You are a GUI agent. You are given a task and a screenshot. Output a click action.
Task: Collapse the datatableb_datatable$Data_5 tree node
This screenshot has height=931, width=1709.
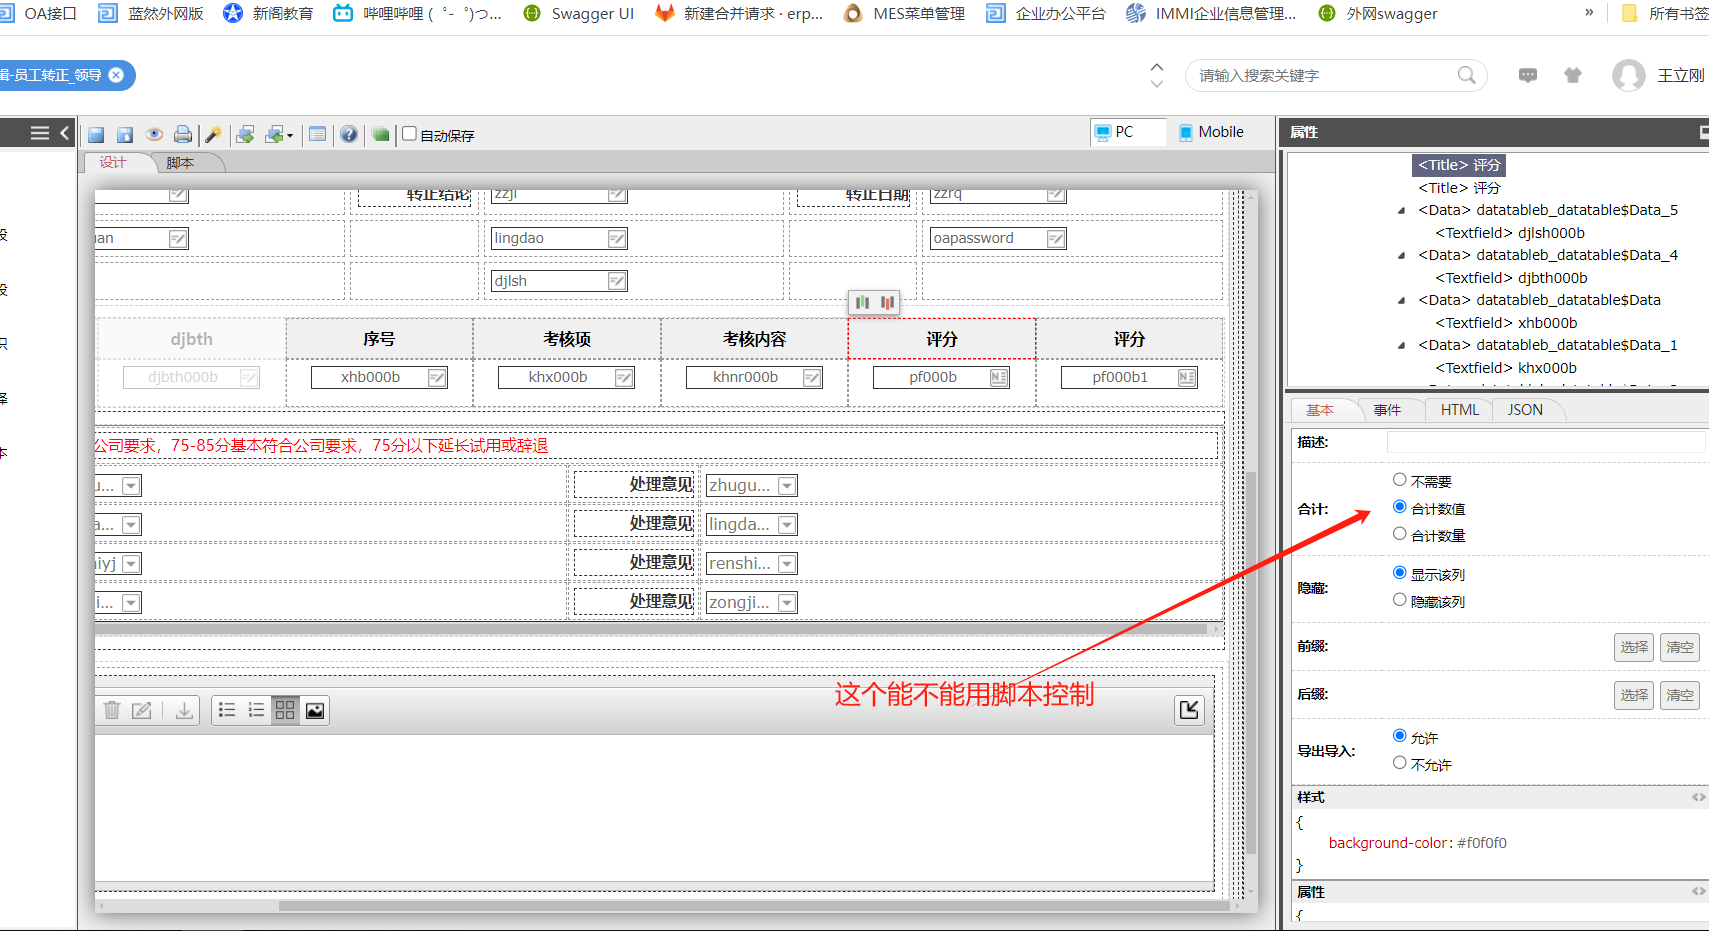(x=1401, y=211)
